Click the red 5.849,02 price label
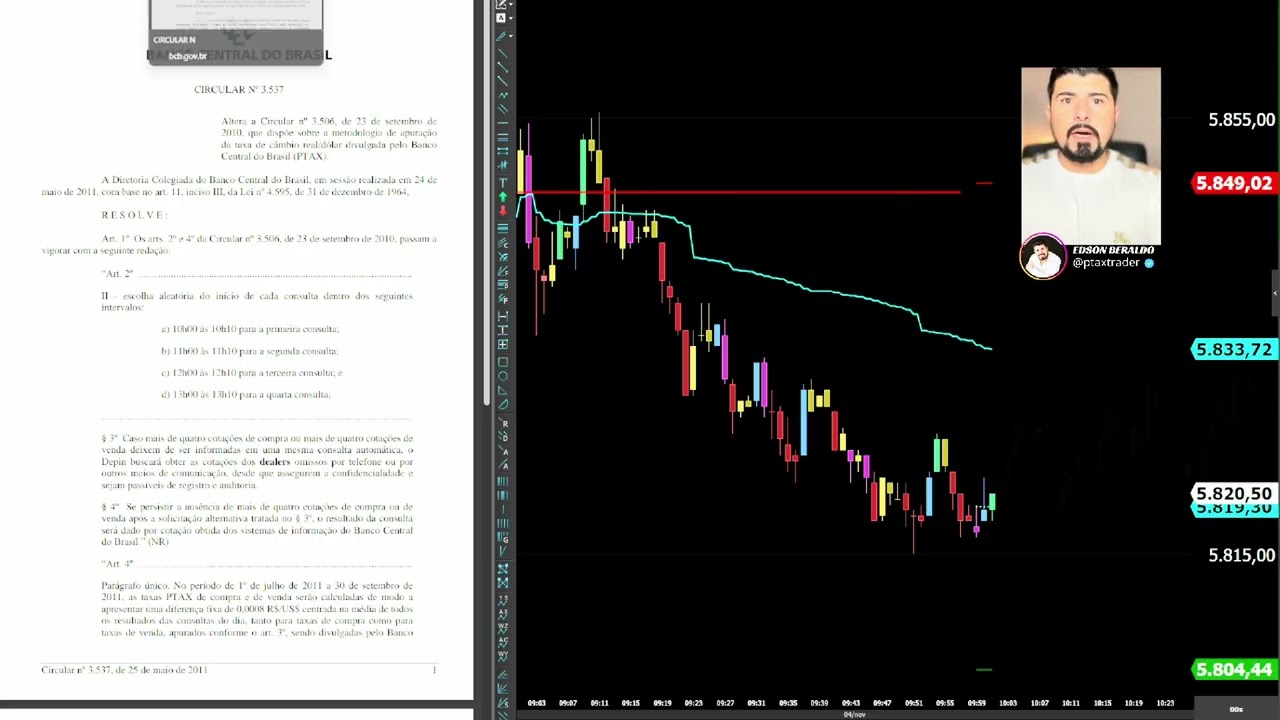 point(1233,183)
